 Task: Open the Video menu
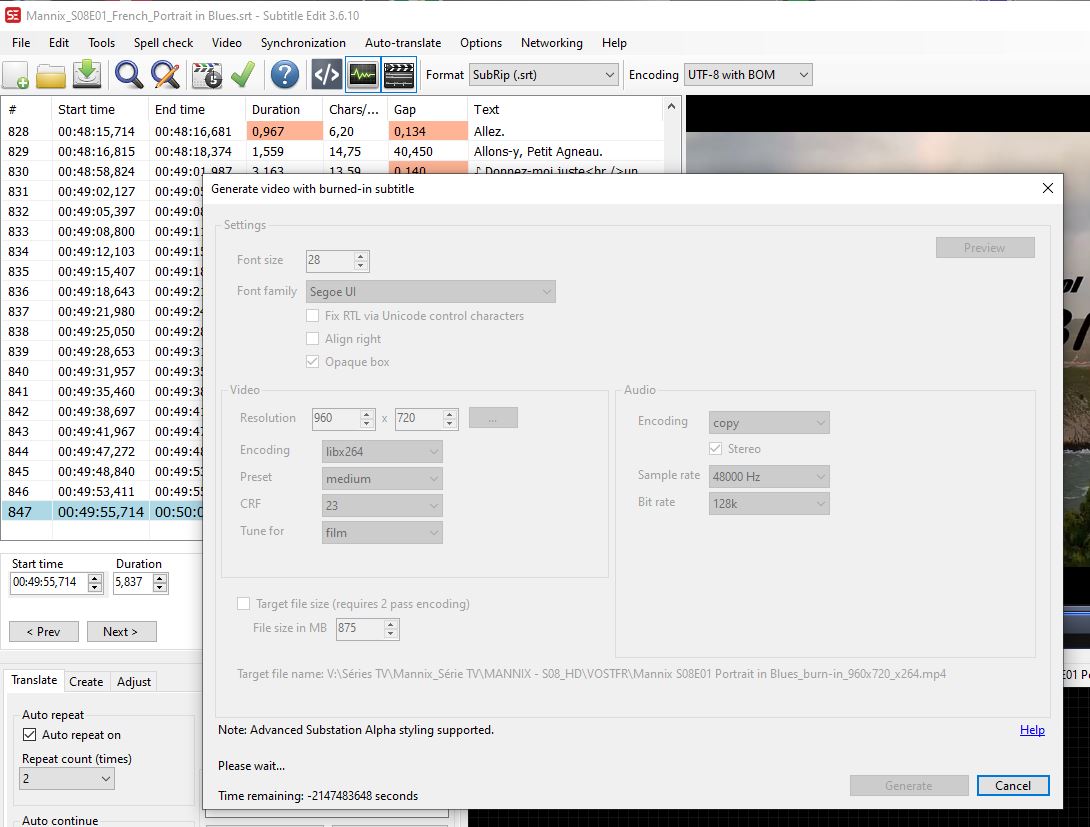[x=227, y=42]
